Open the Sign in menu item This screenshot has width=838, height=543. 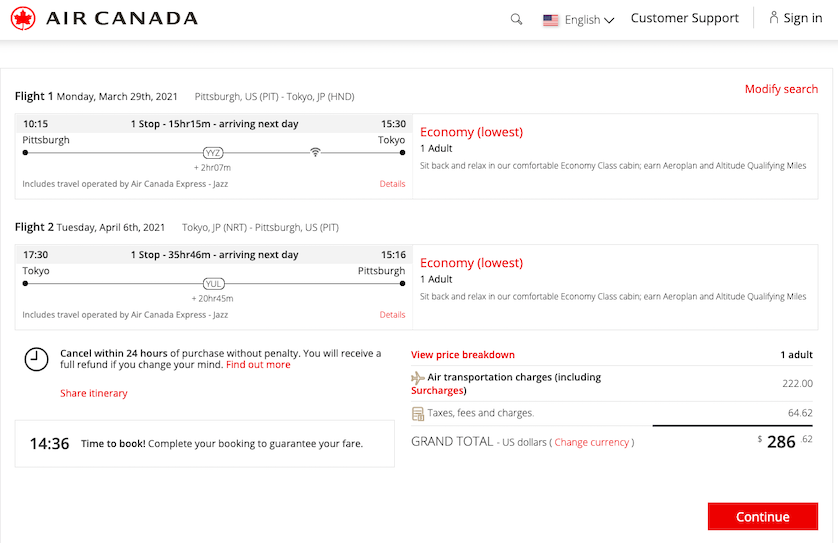(803, 18)
